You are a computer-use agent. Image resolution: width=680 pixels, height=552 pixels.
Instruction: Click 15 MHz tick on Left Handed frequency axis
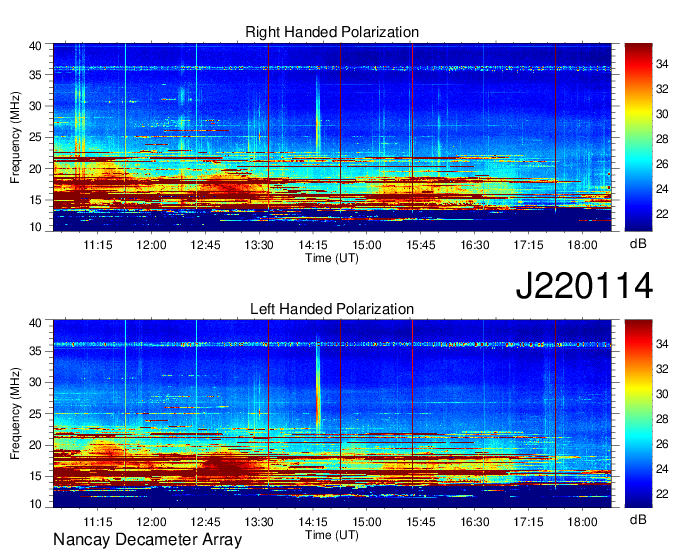(x=35, y=477)
